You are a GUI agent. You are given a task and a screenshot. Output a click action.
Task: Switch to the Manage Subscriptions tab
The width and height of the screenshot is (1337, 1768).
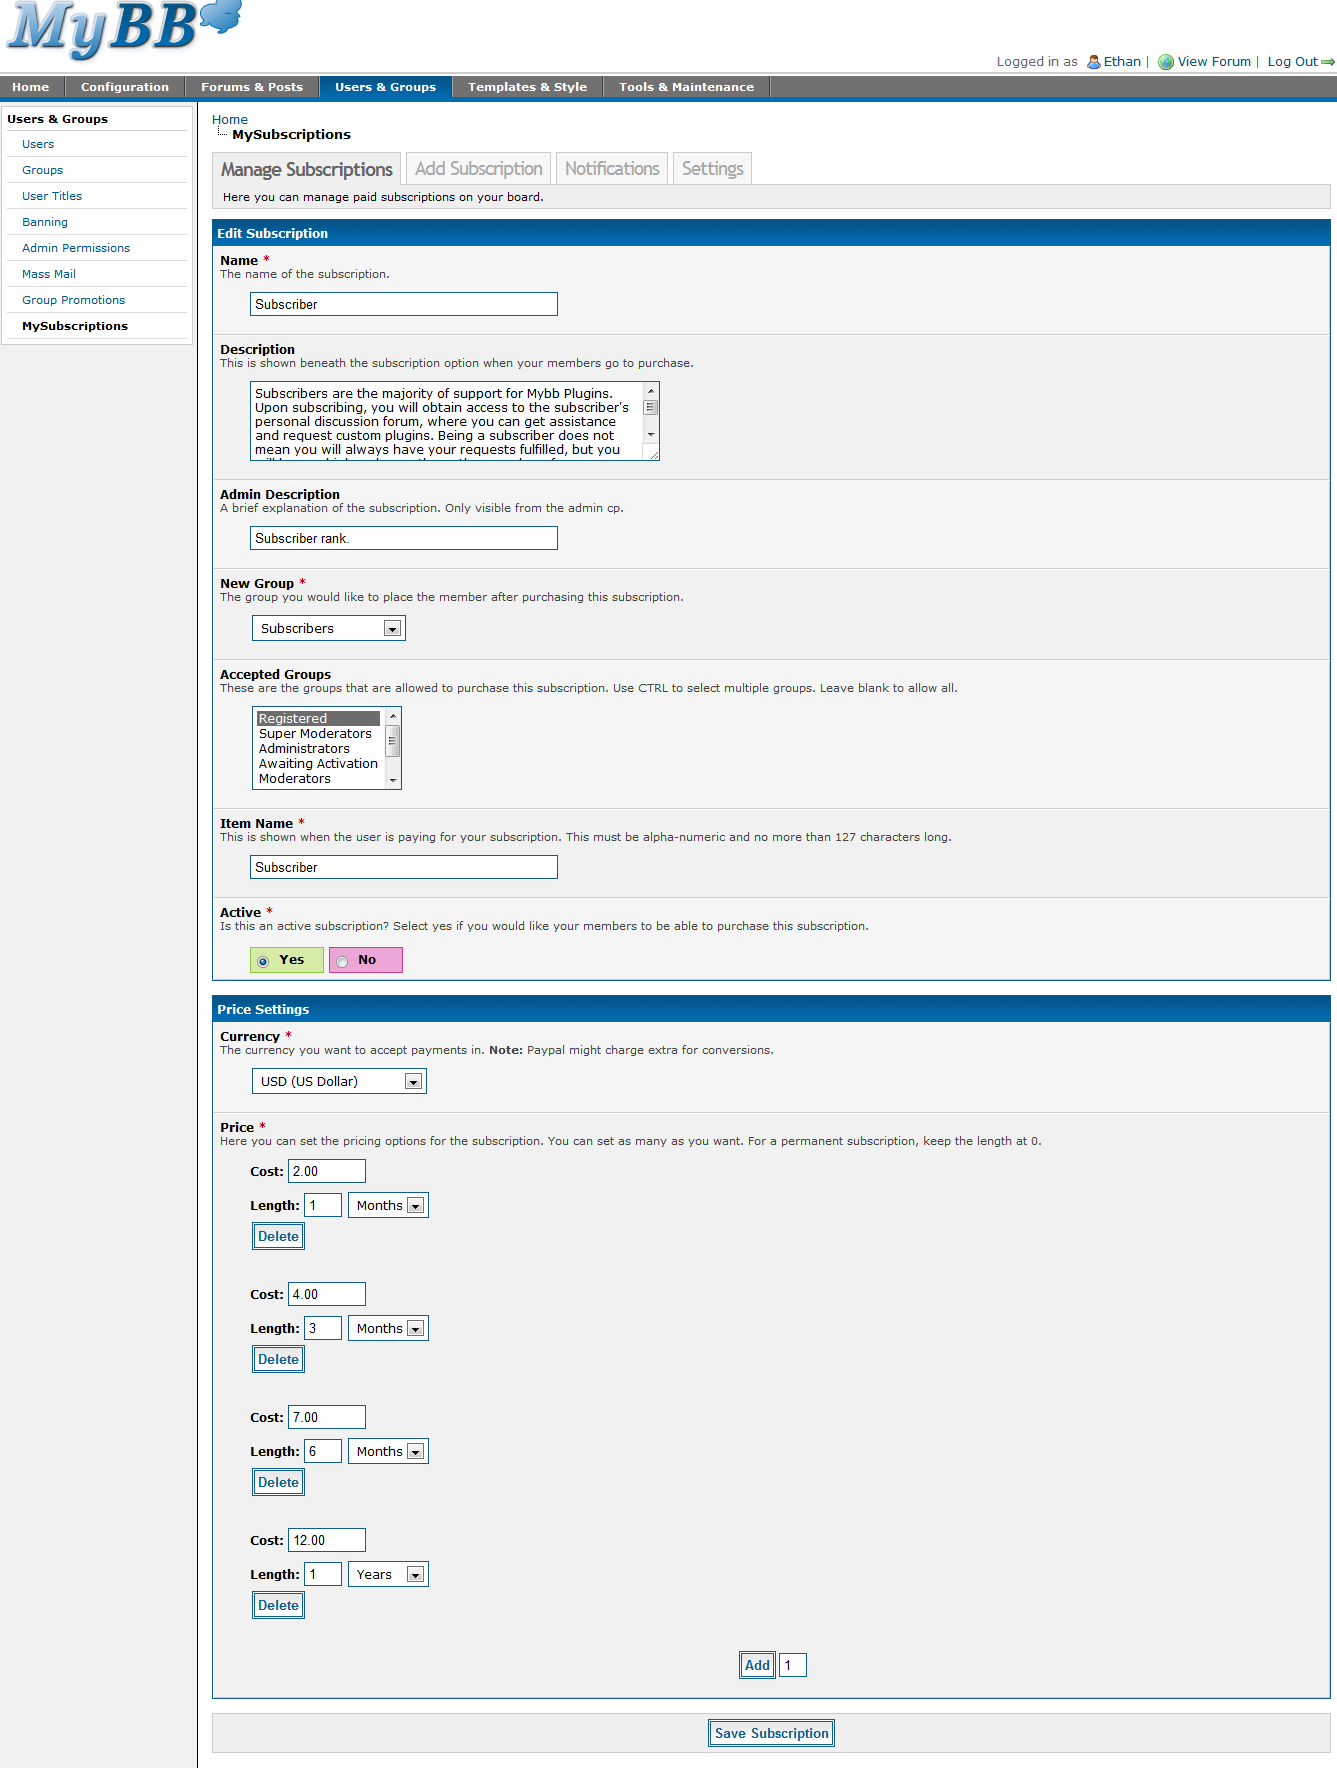point(307,169)
